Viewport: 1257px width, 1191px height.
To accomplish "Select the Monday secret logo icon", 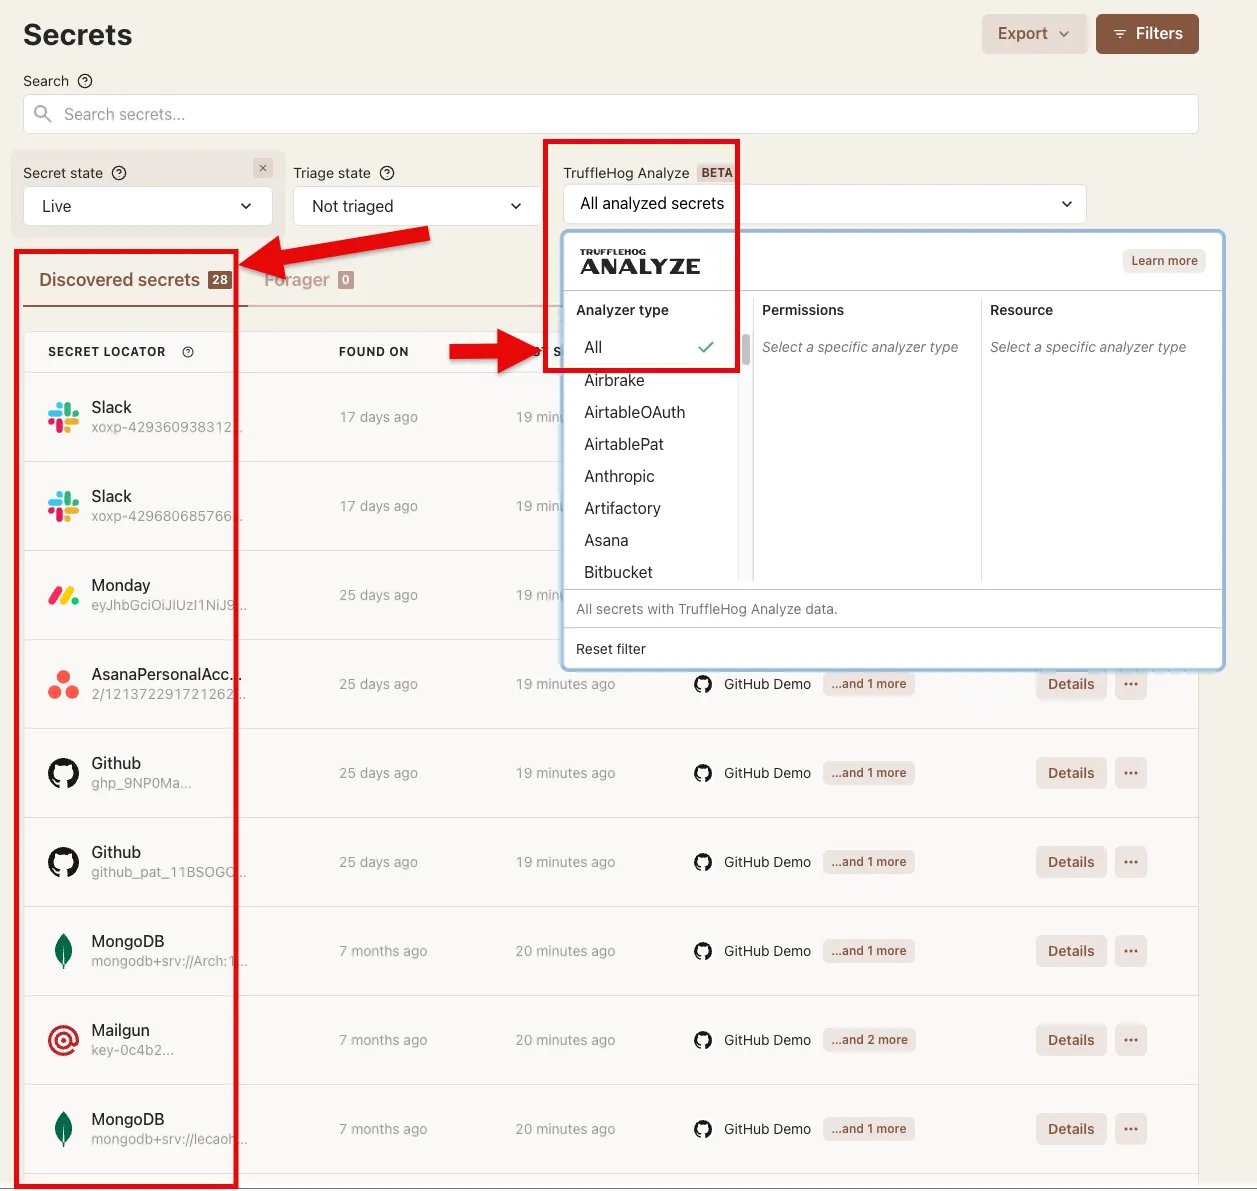I will click(63, 595).
